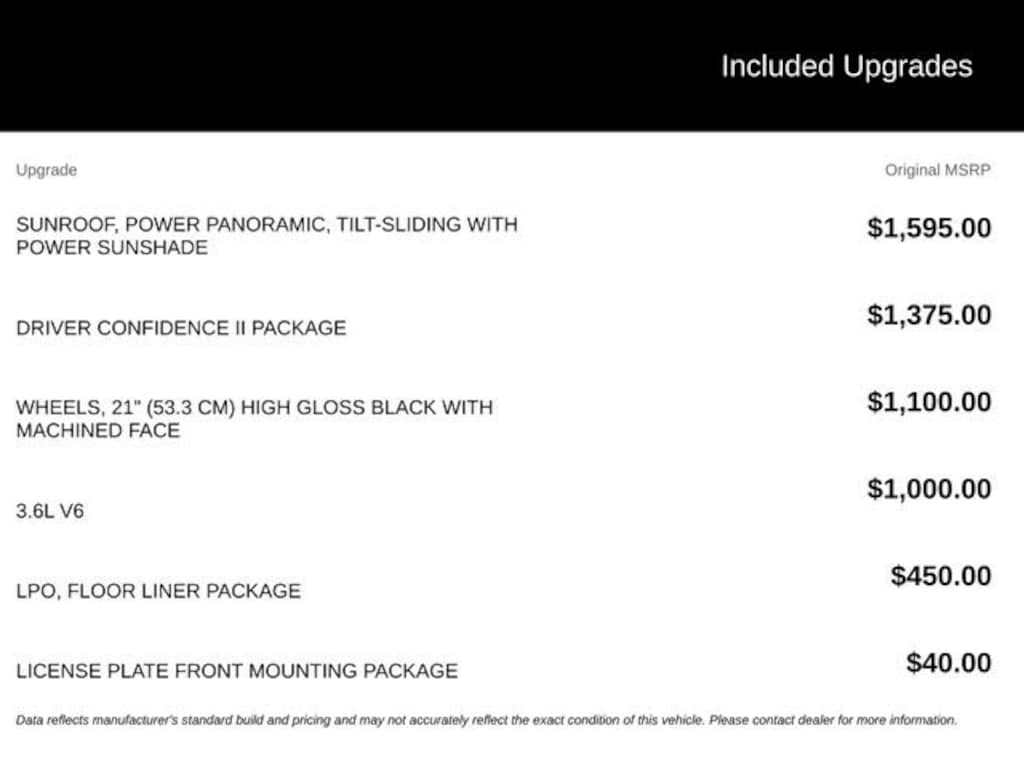Select the LPO Floor Liner Package entry
1024x768 pixels.
tap(158, 591)
